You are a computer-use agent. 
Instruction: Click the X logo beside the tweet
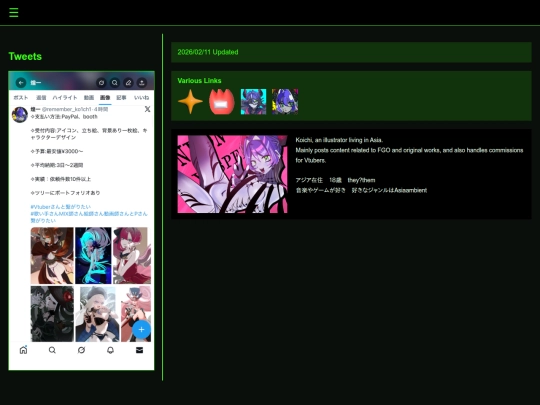[x=147, y=109]
